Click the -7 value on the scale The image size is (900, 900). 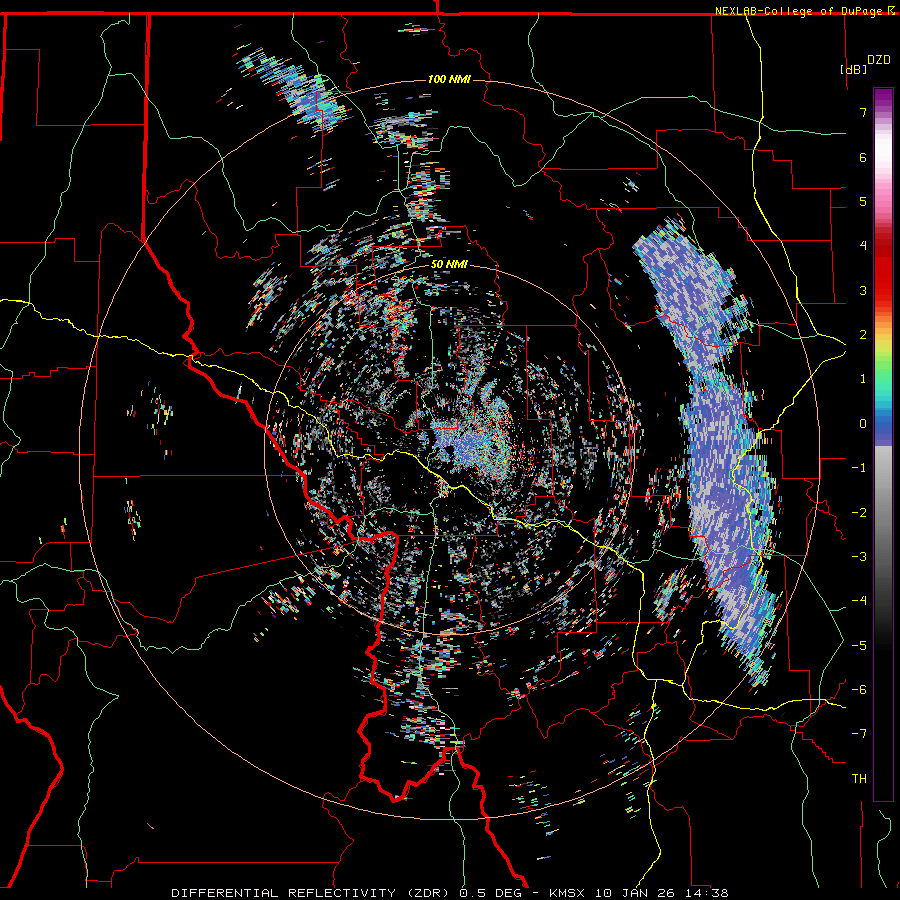pos(859,734)
